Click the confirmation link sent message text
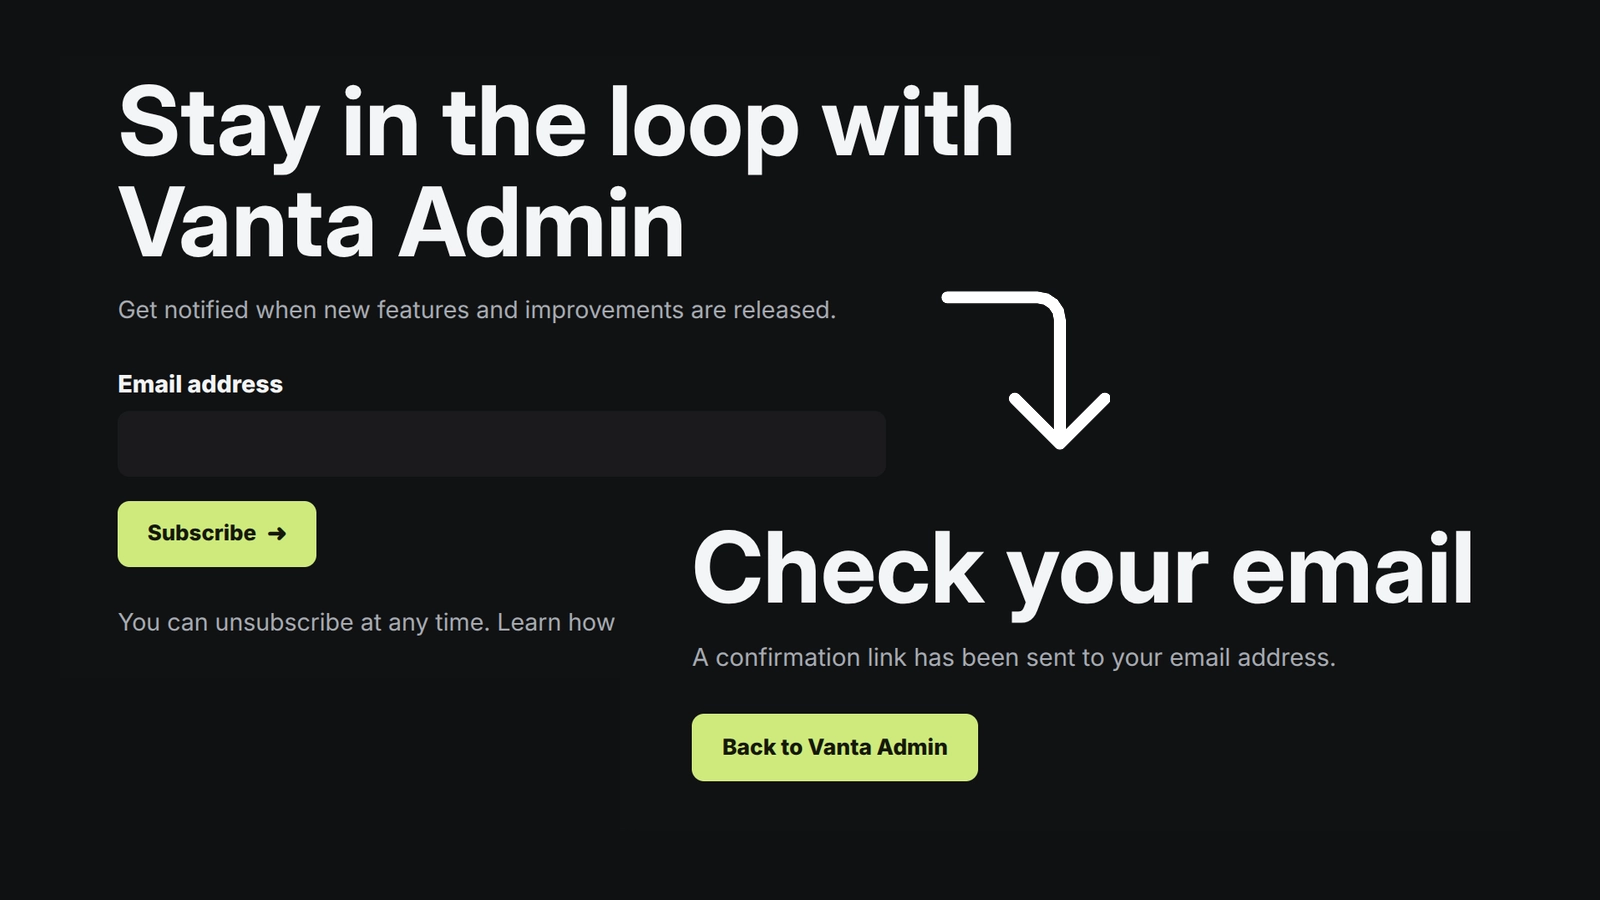 [1014, 657]
